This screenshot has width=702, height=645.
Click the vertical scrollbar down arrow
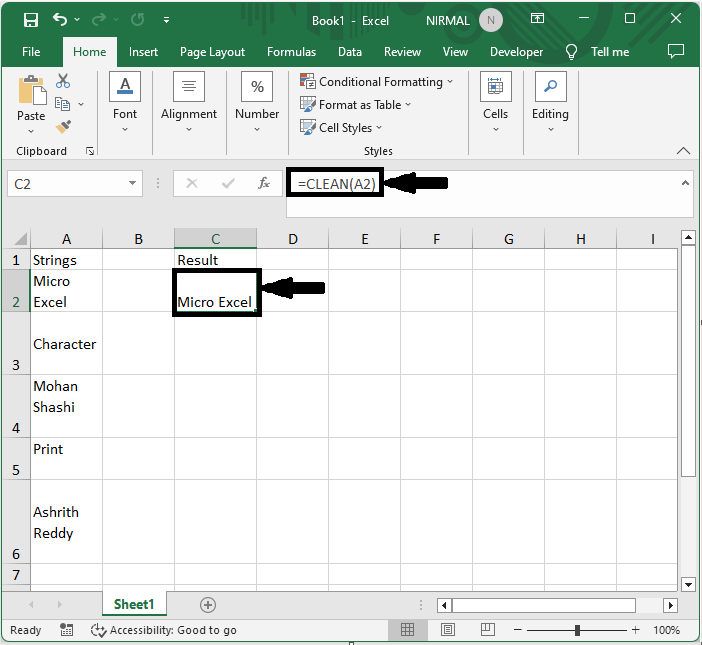[x=688, y=584]
